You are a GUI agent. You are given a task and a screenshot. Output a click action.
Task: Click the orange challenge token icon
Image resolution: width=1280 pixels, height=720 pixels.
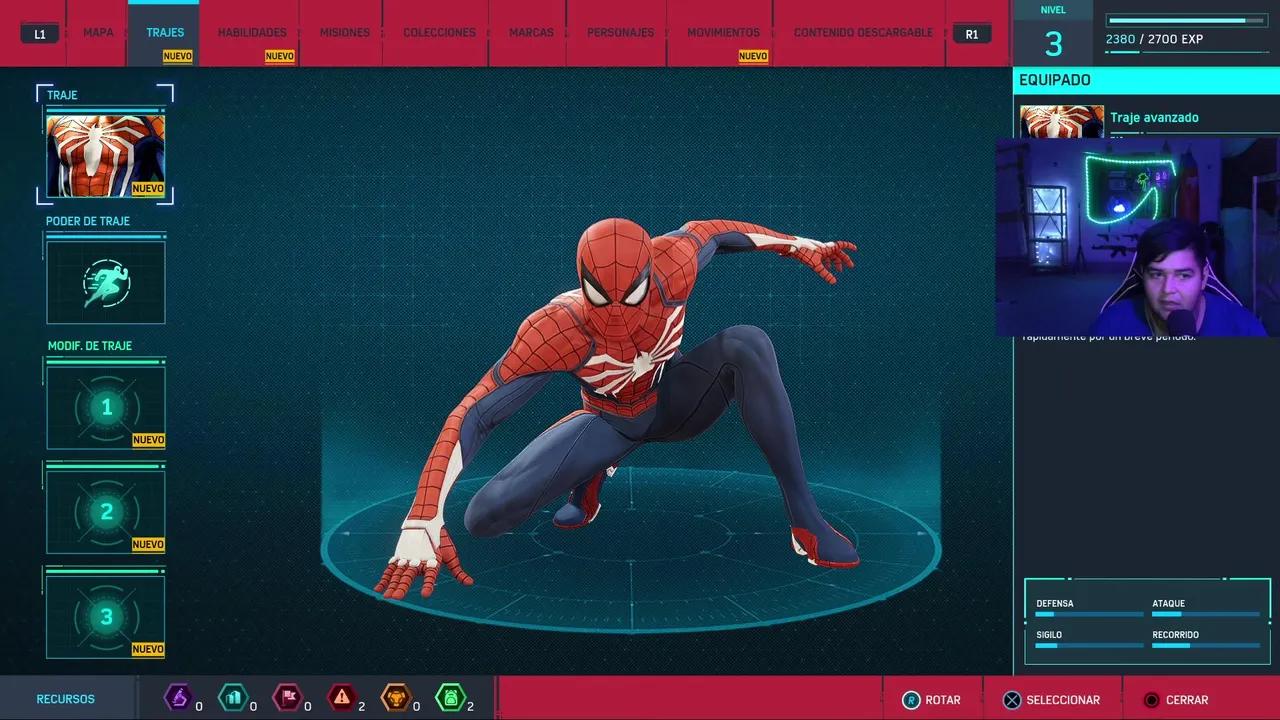(x=397, y=697)
